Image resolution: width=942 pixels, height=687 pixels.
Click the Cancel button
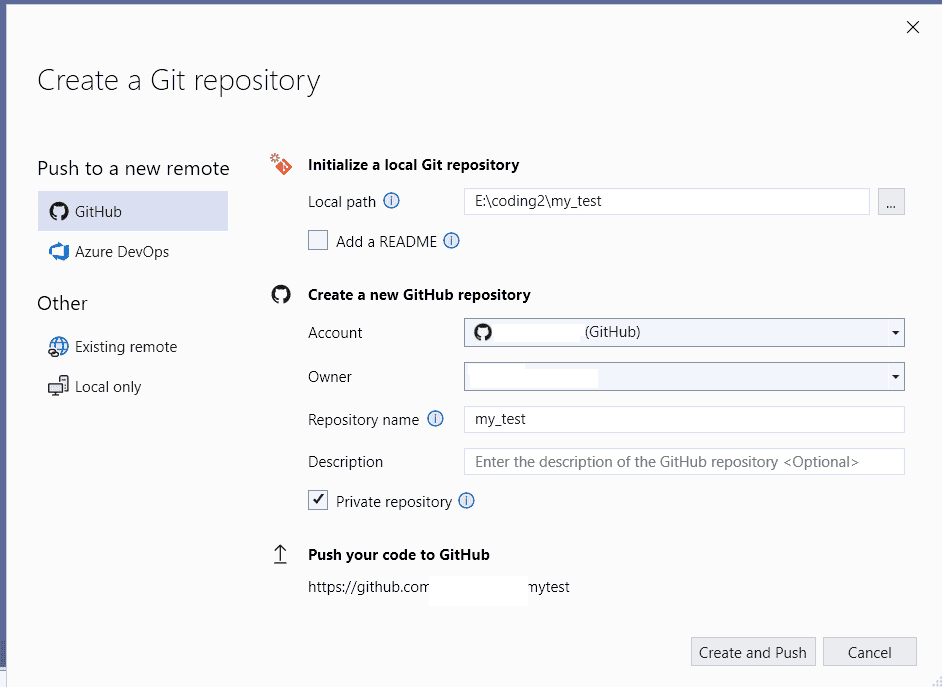pos(869,652)
